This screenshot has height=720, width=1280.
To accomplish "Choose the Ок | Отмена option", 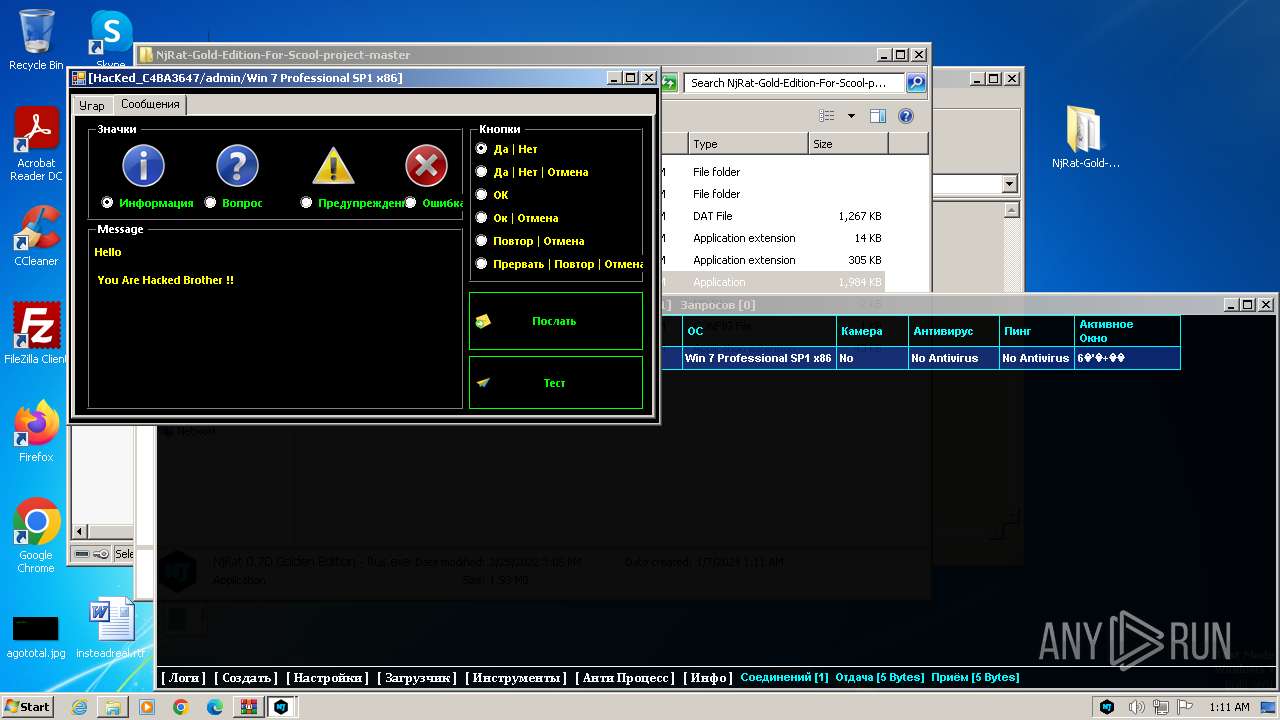I will [x=481, y=217].
